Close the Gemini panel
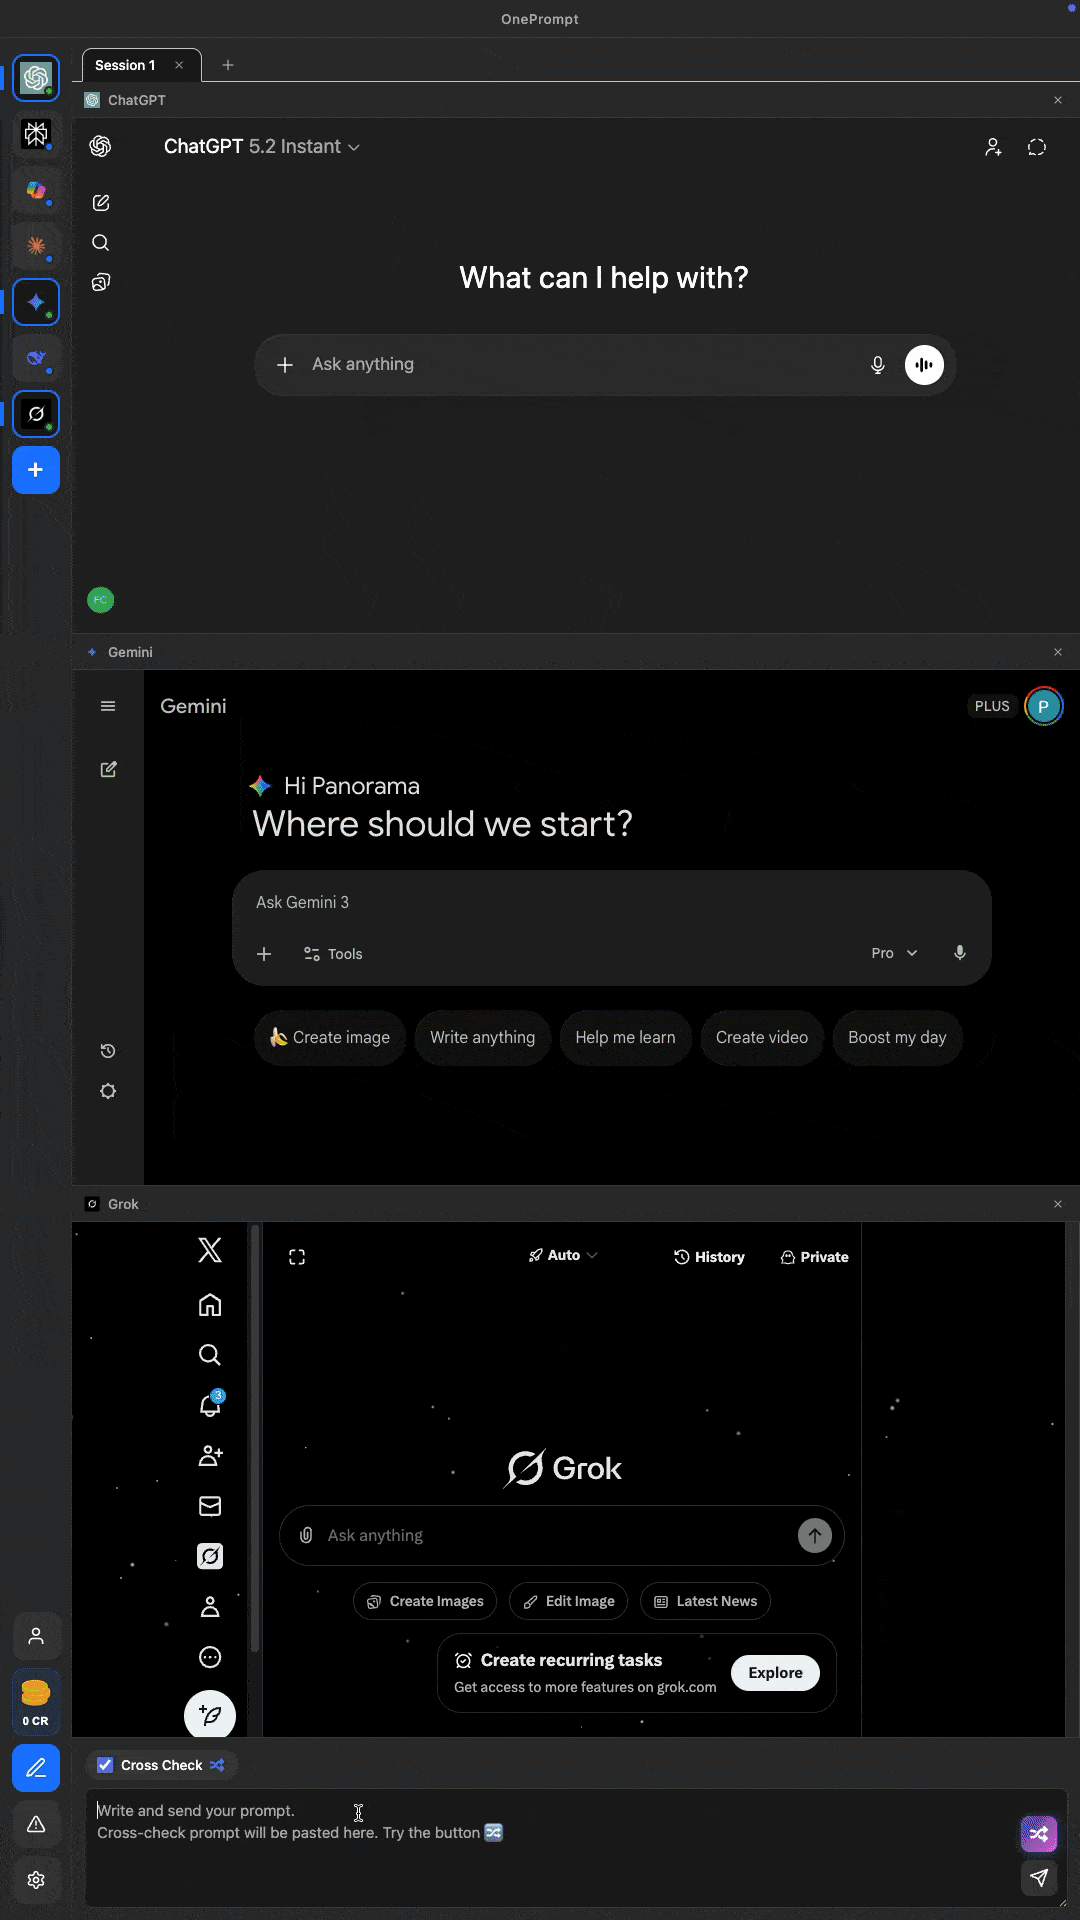This screenshot has width=1080, height=1920. [x=1058, y=652]
